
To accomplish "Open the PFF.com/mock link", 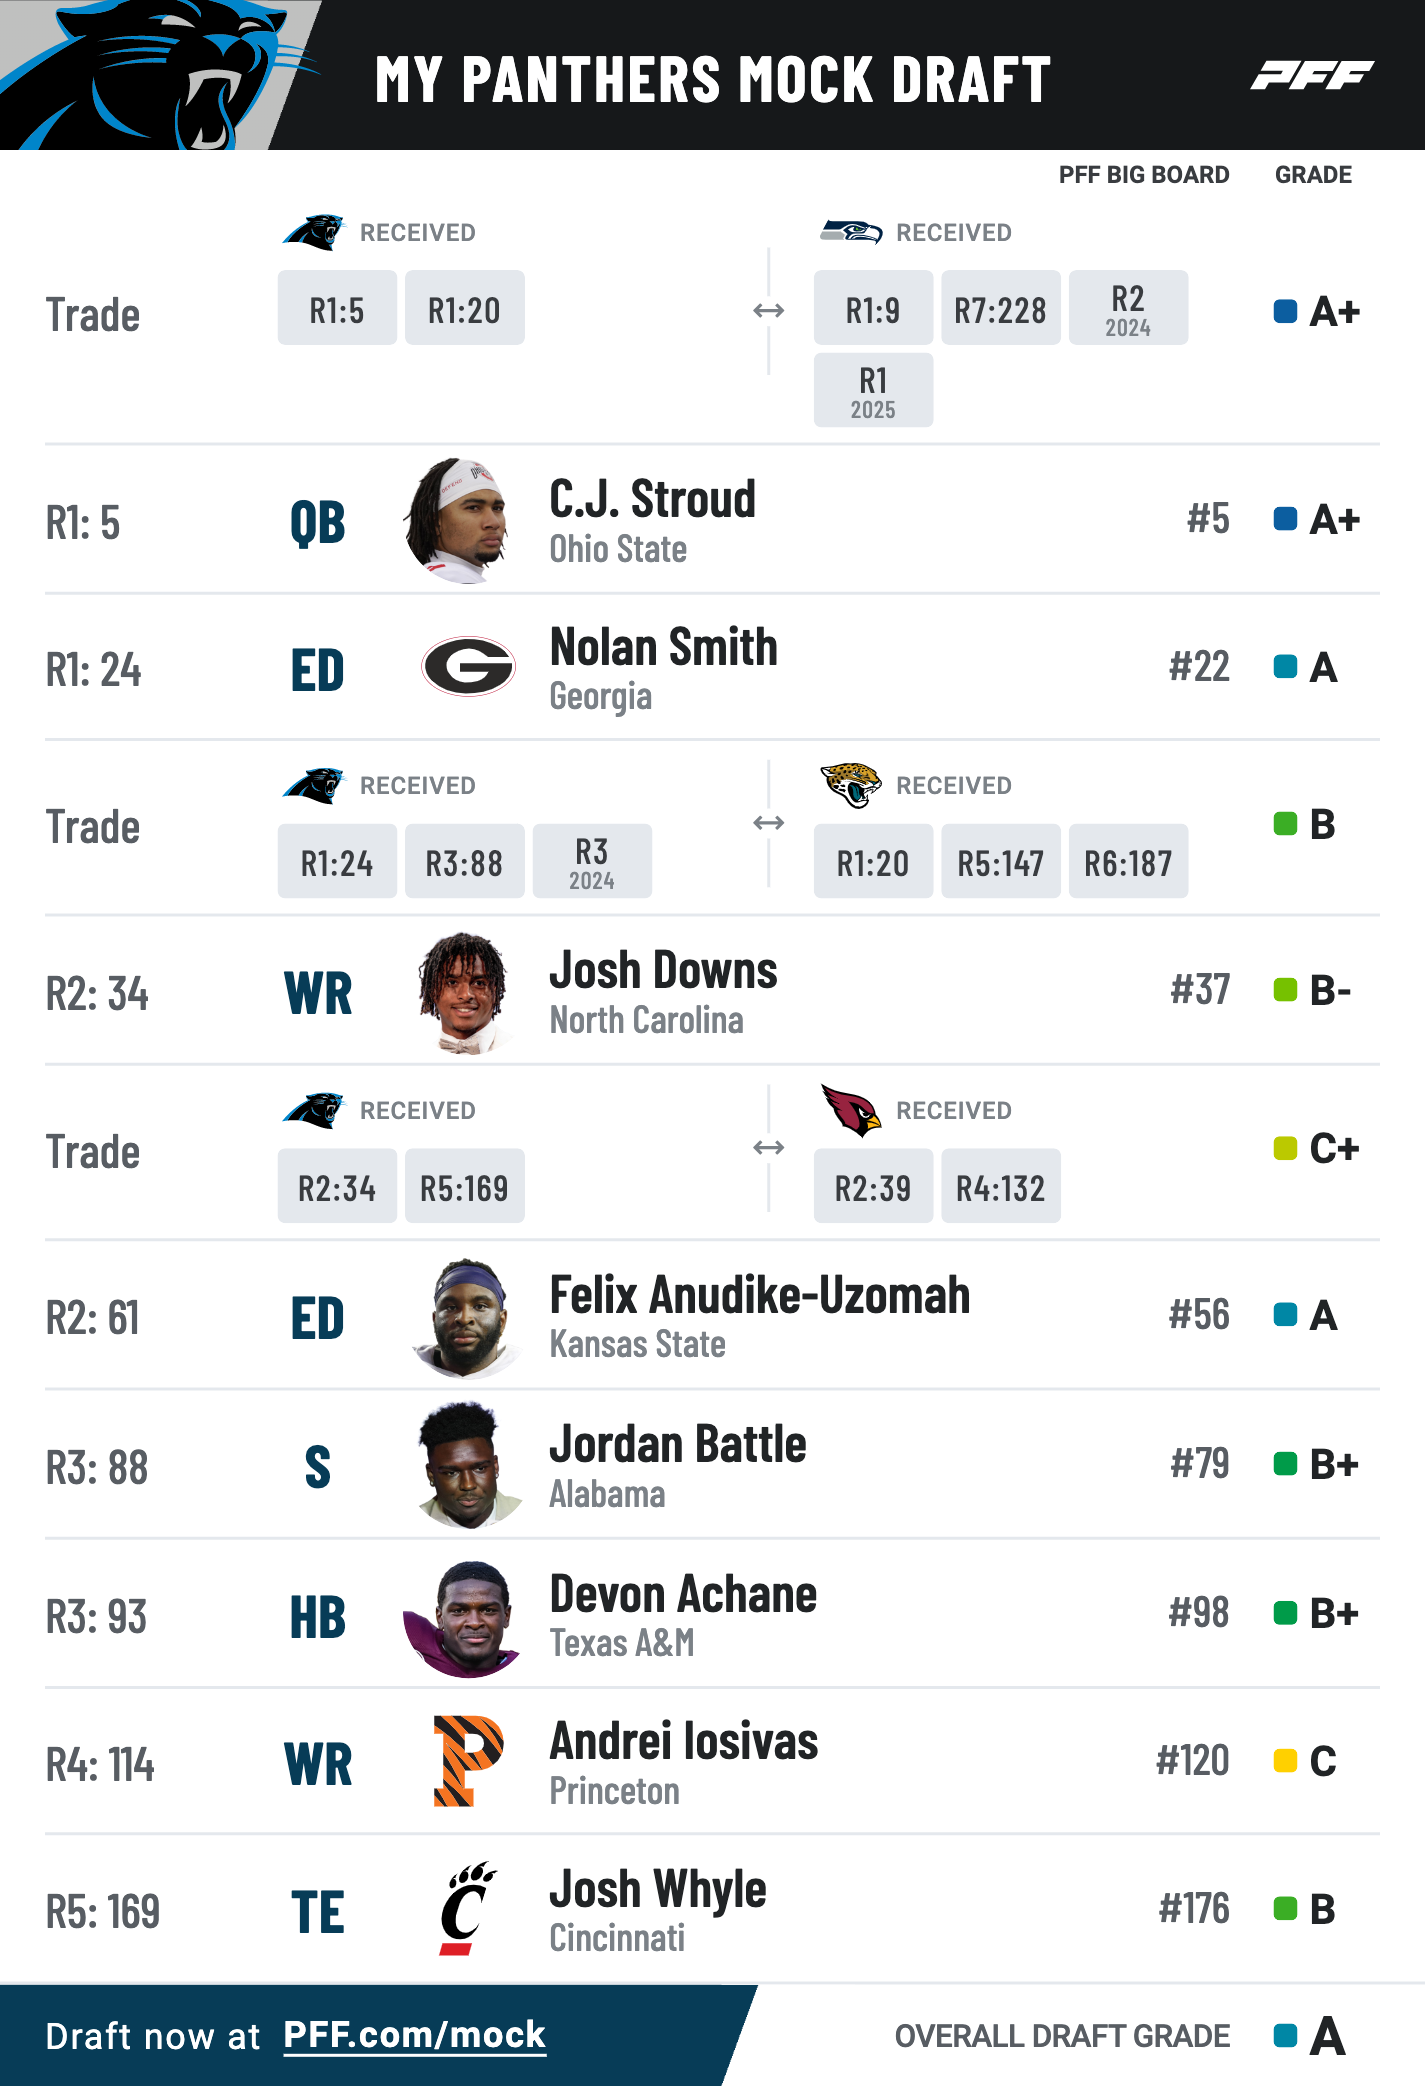I will coord(414,2035).
